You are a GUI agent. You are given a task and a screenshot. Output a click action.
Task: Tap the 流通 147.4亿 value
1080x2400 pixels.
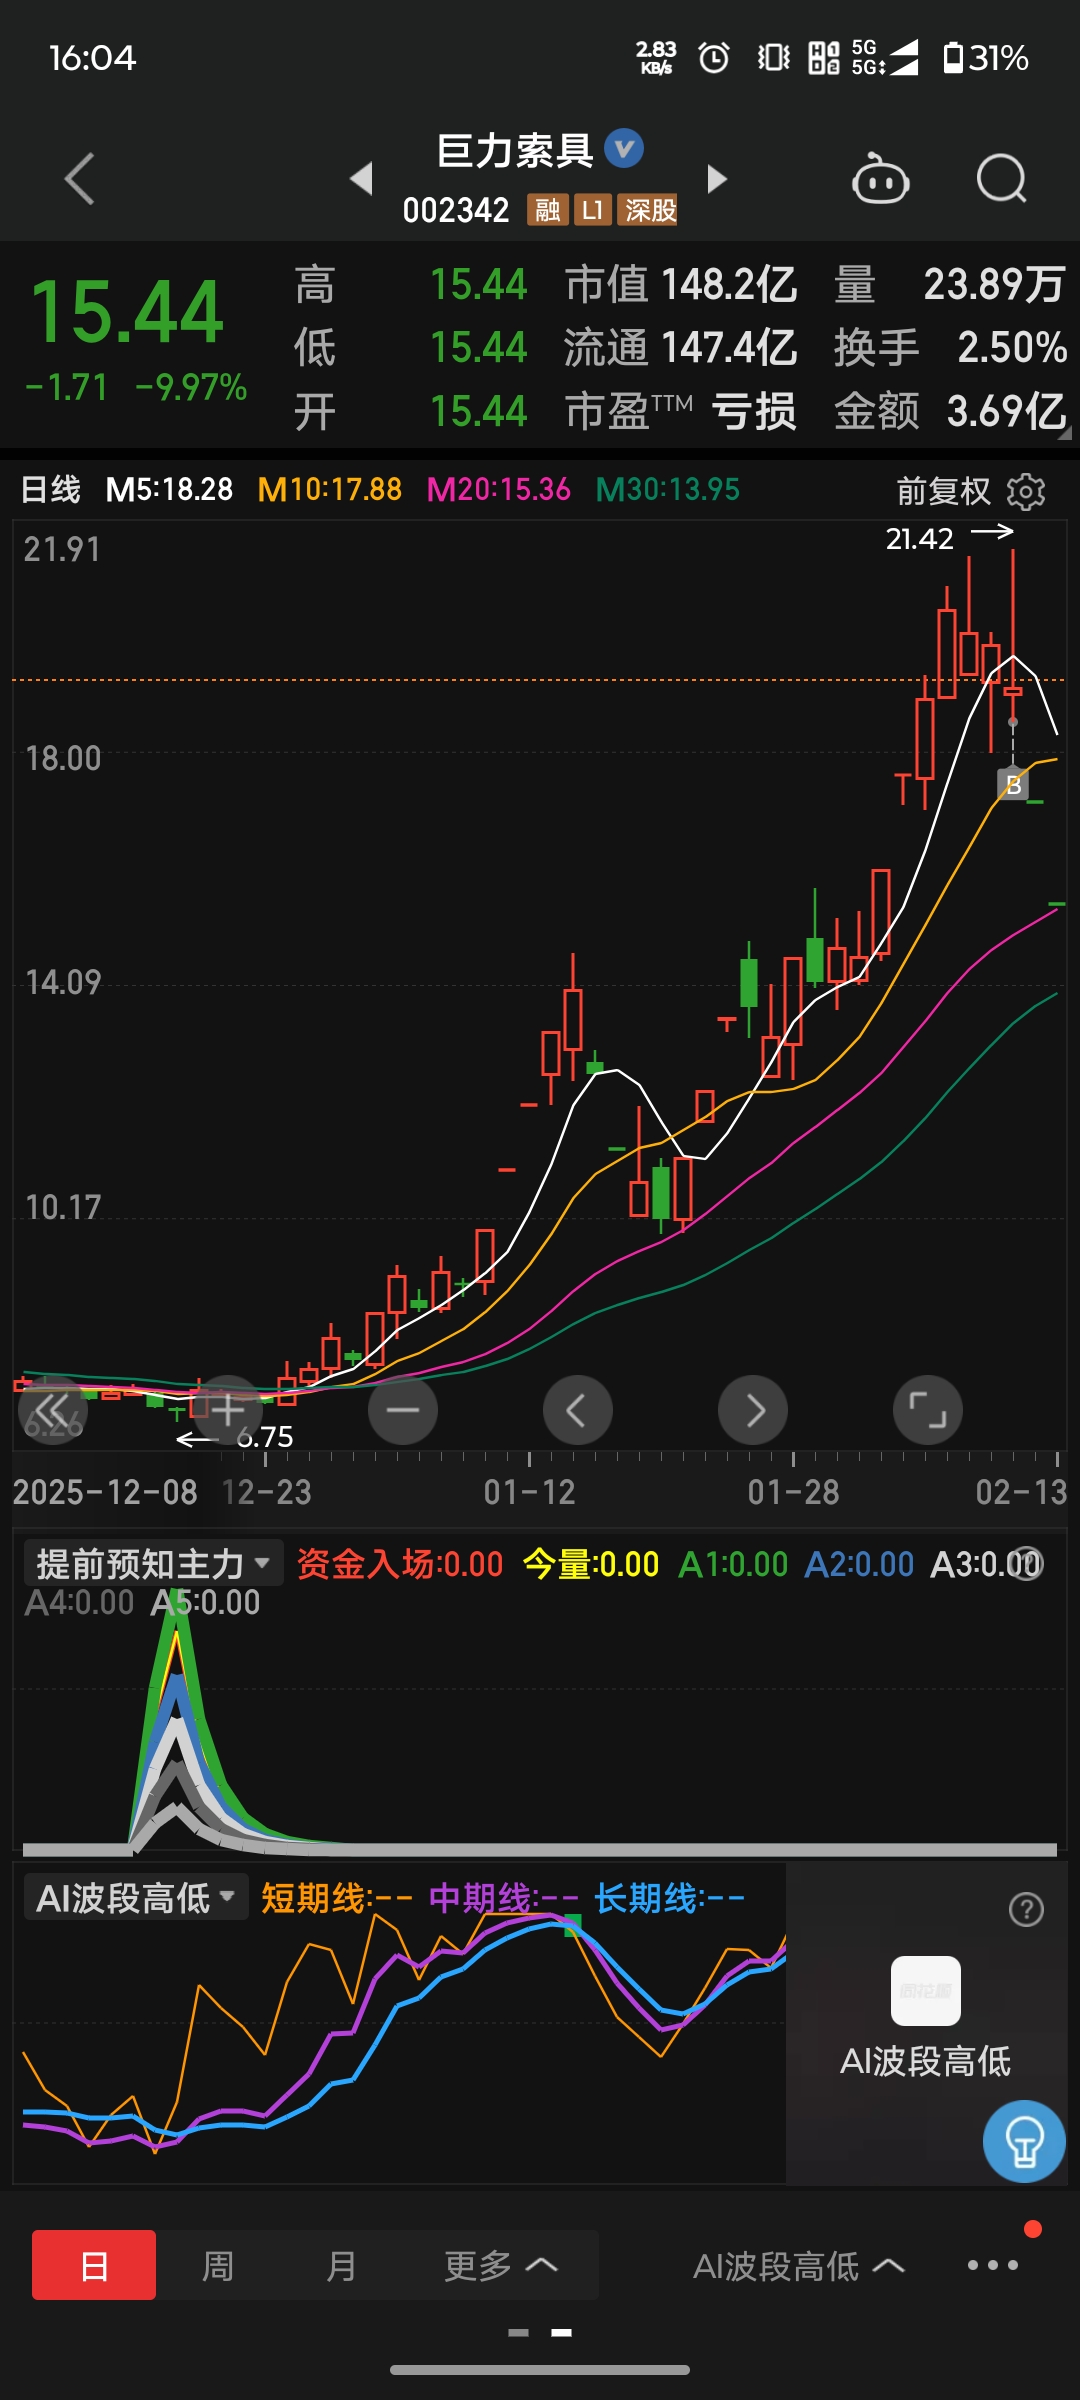tap(681, 348)
